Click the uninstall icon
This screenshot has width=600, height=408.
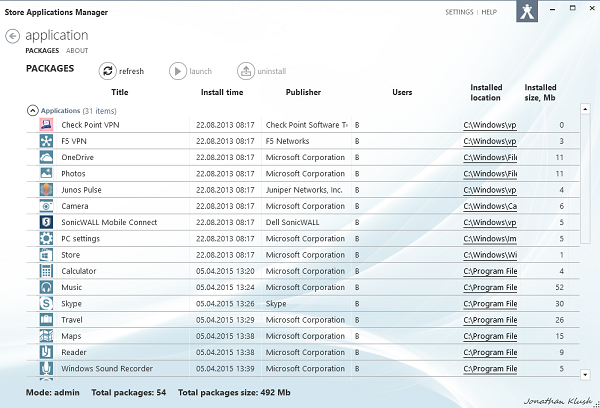246,71
